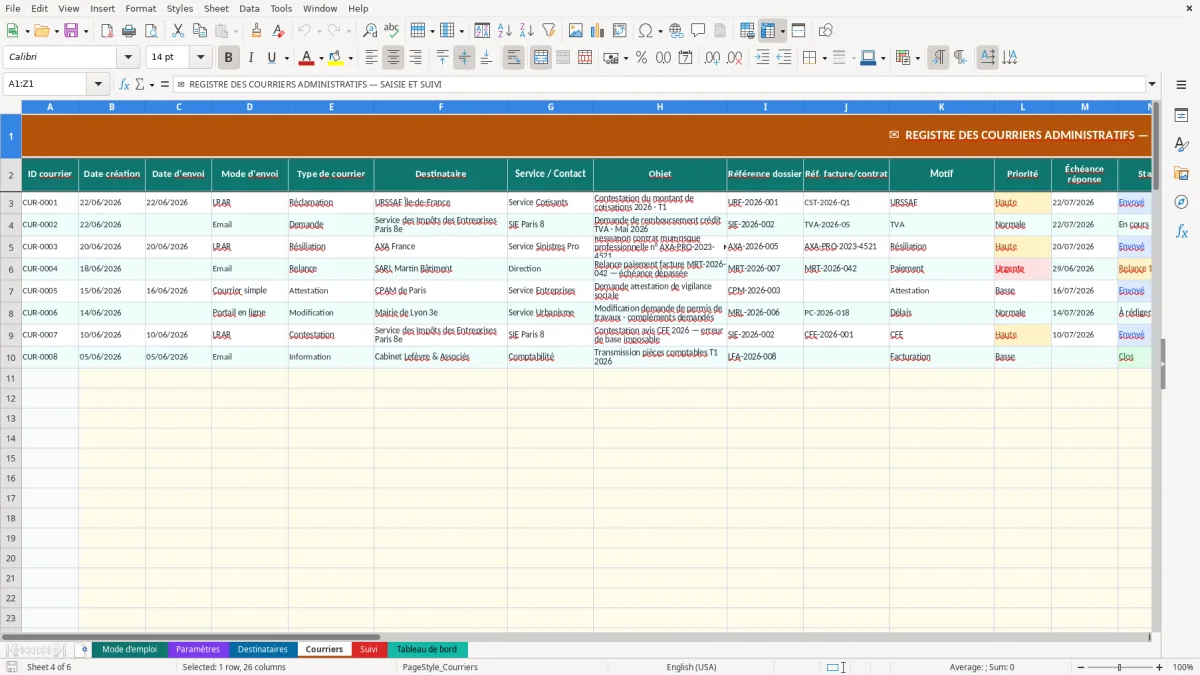Click the Save document icon

pyautogui.click(x=71, y=31)
